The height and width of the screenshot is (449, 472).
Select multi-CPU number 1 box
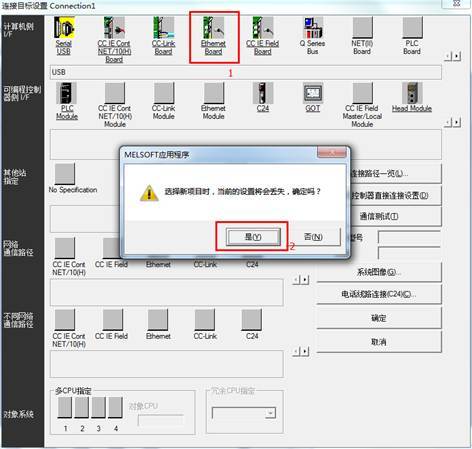pos(65,407)
